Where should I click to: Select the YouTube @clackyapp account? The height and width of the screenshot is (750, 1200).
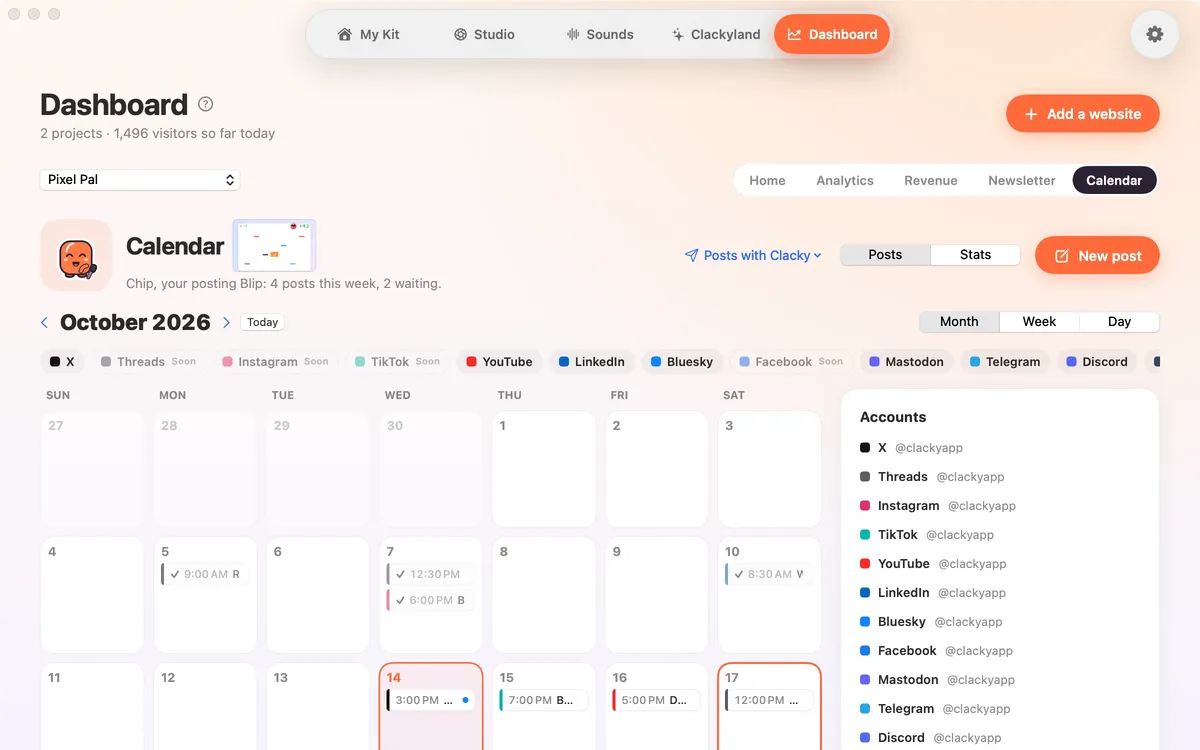[933, 564]
